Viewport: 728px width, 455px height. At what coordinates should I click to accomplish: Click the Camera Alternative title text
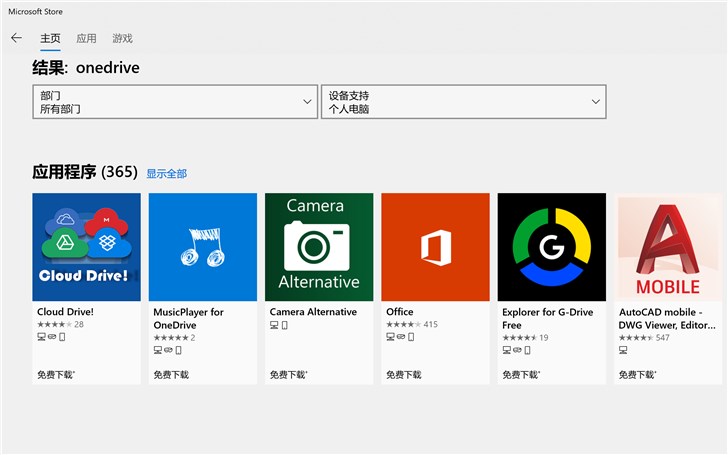[313, 312]
